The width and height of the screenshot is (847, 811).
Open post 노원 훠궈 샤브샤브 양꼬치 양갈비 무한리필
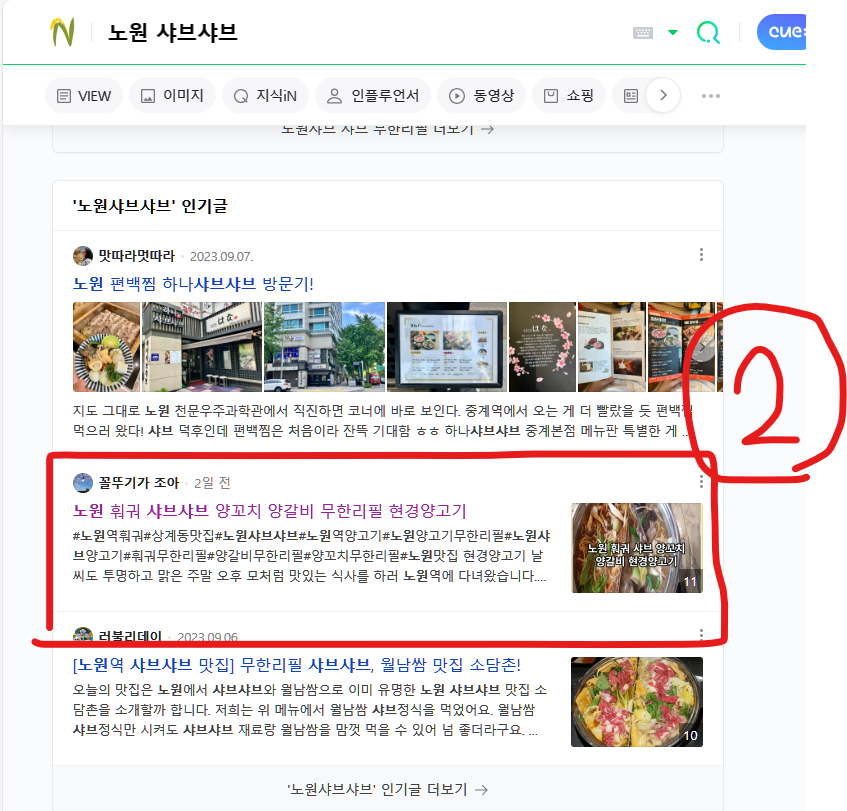270,511
